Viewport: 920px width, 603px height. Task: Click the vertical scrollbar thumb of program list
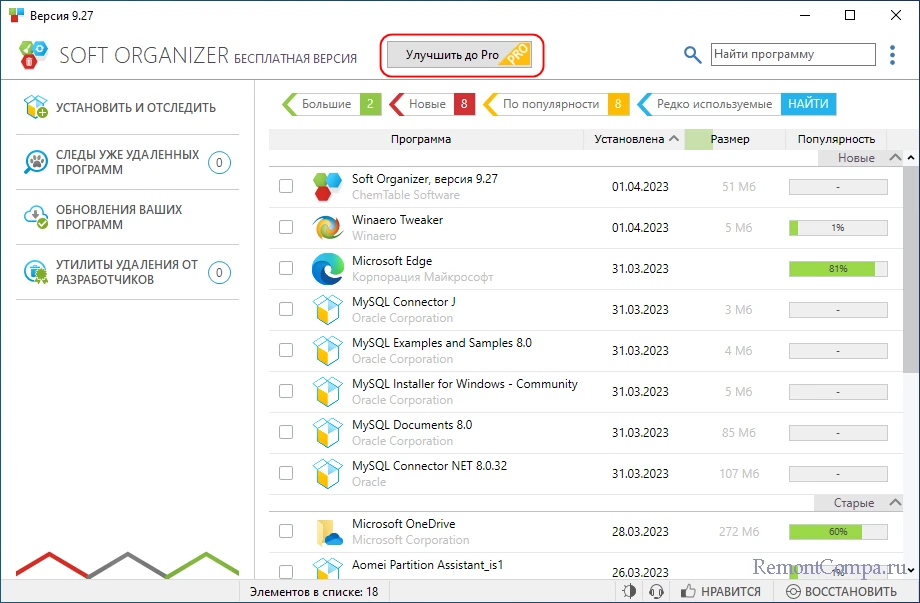click(911, 269)
